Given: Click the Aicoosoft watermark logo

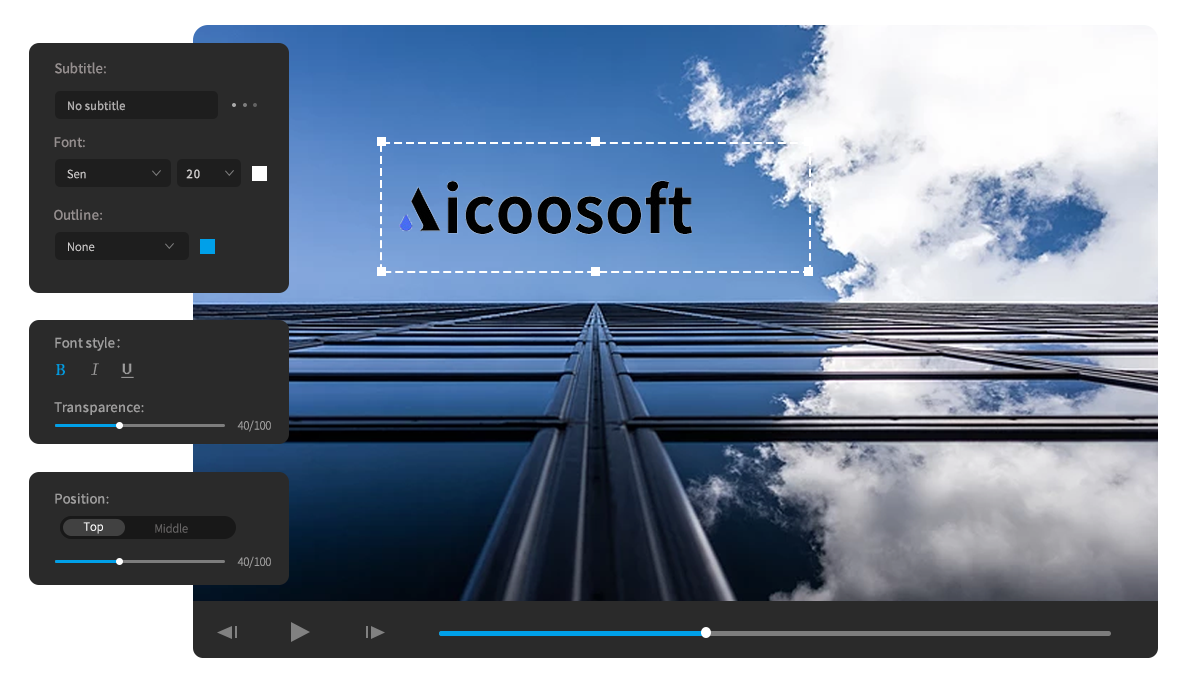Looking at the screenshot, I should click(x=546, y=208).
